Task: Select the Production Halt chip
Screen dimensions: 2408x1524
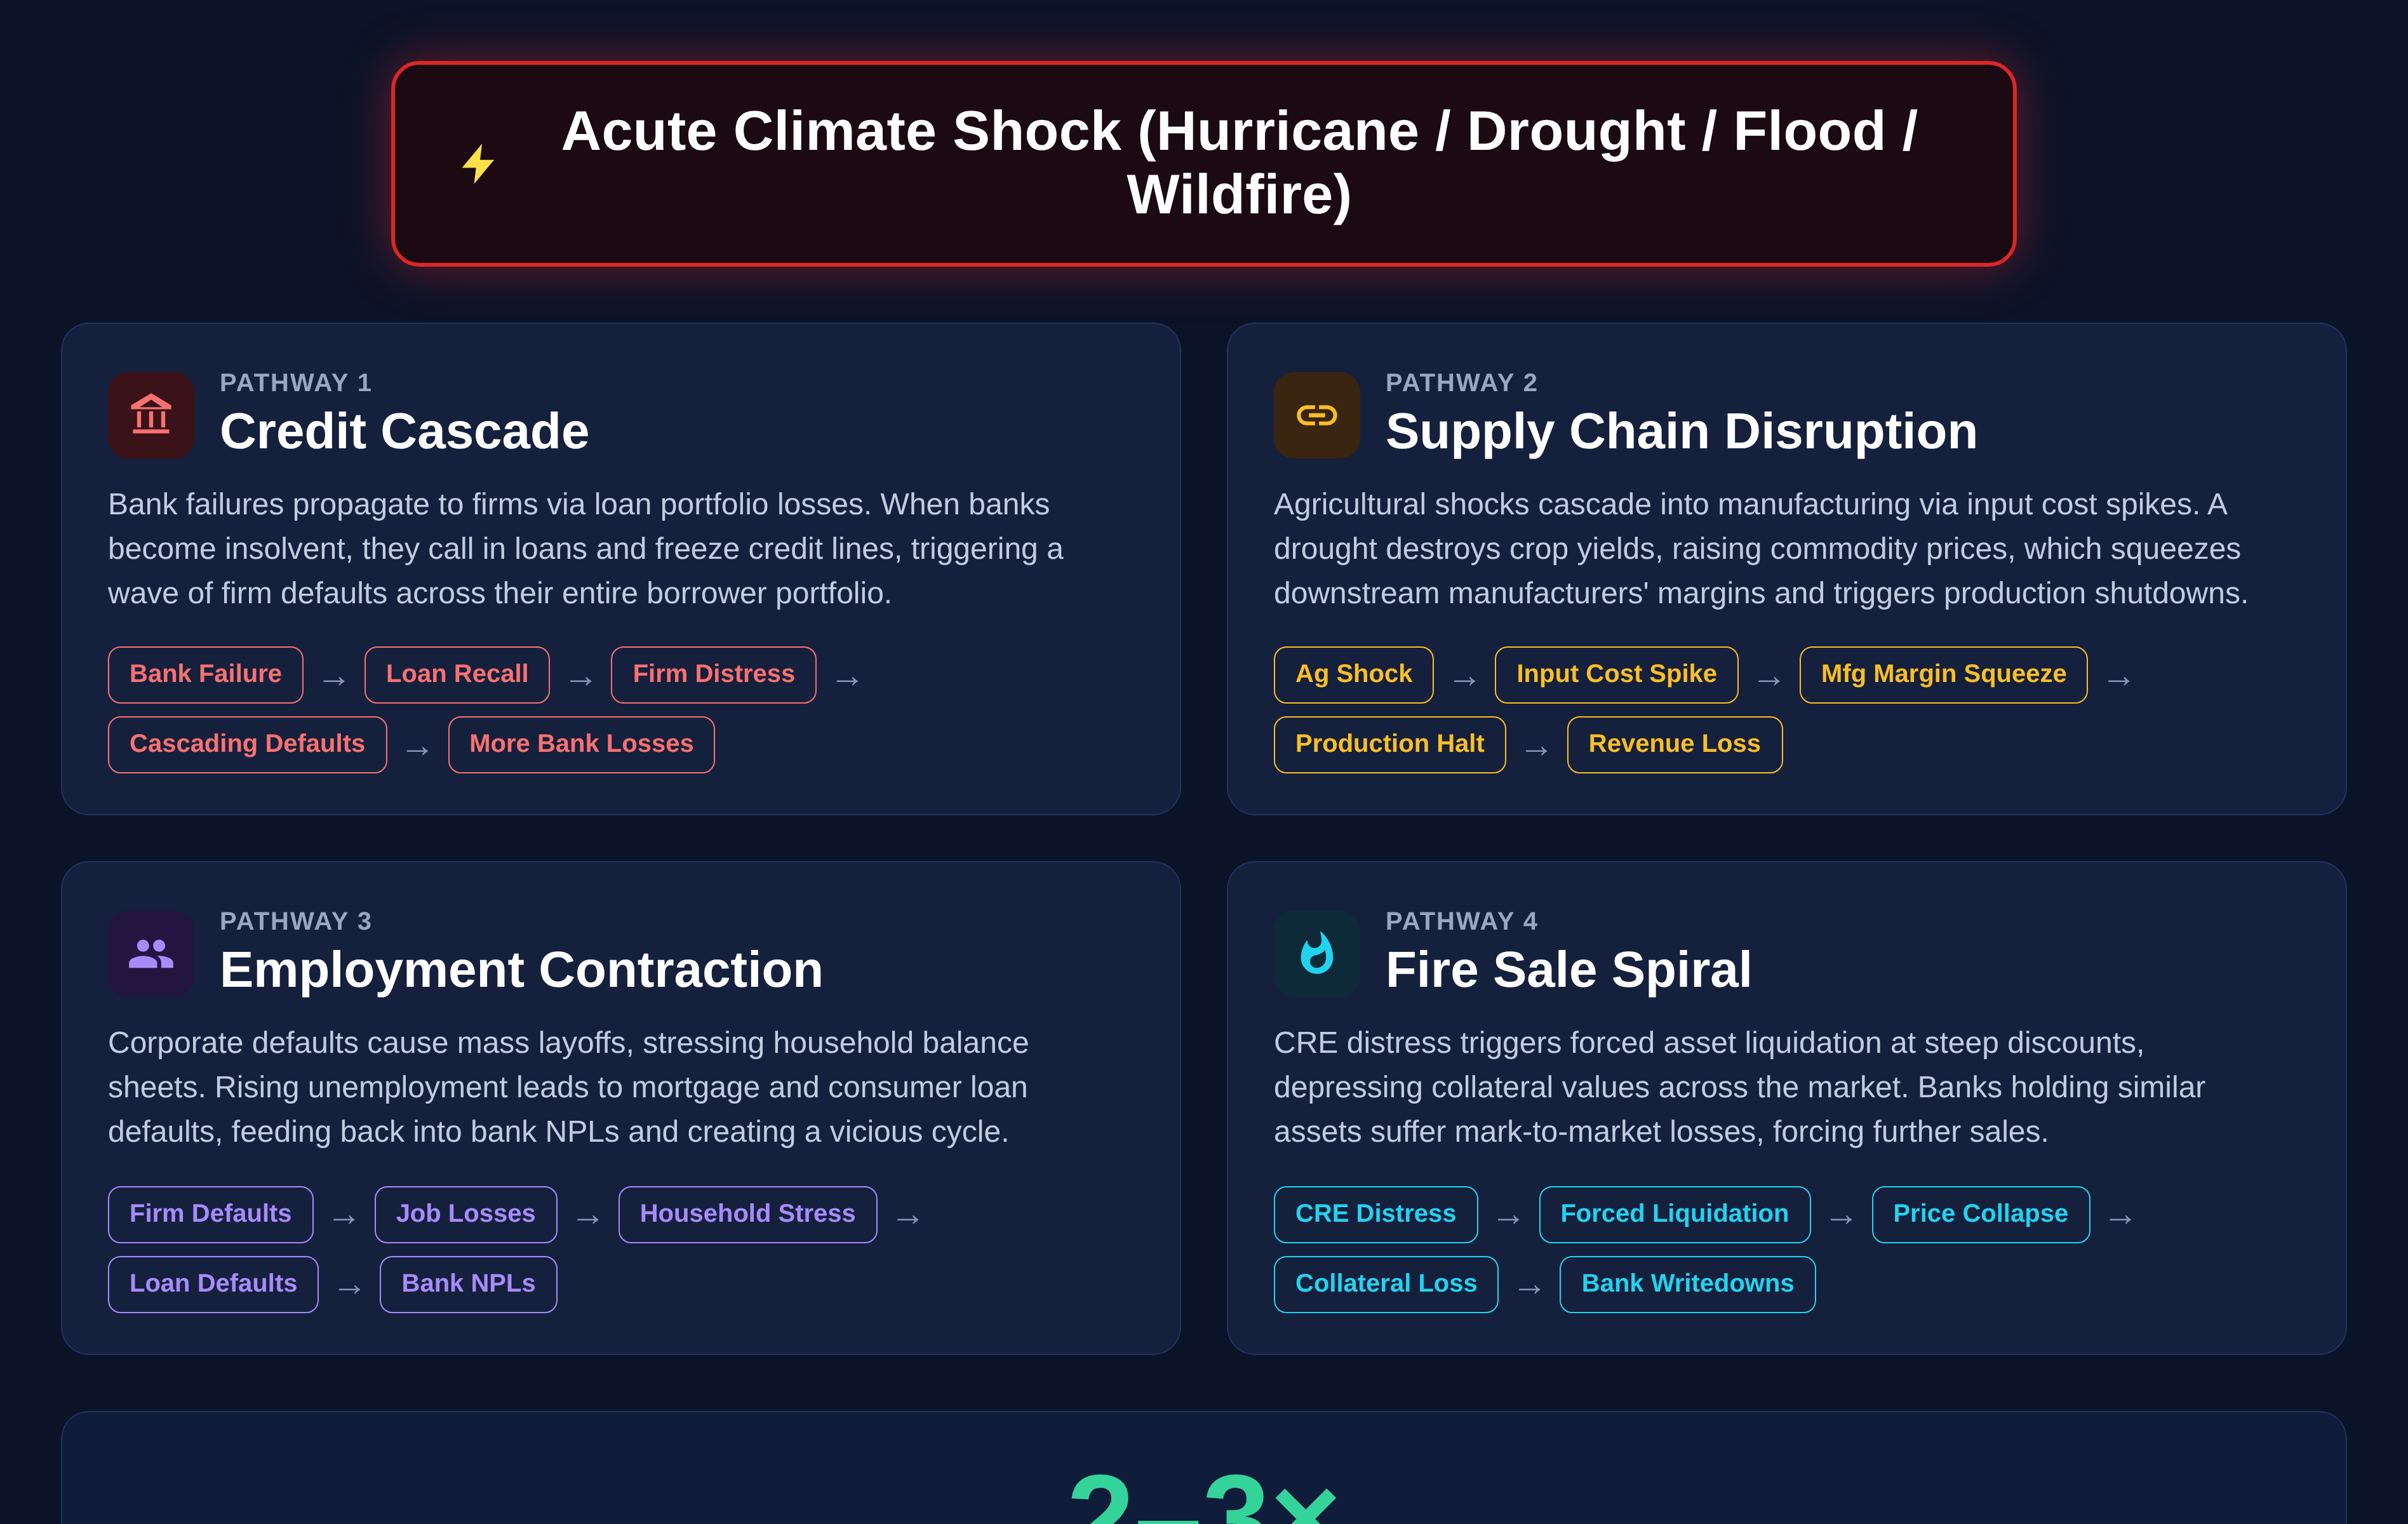Action: [1389, 745]
